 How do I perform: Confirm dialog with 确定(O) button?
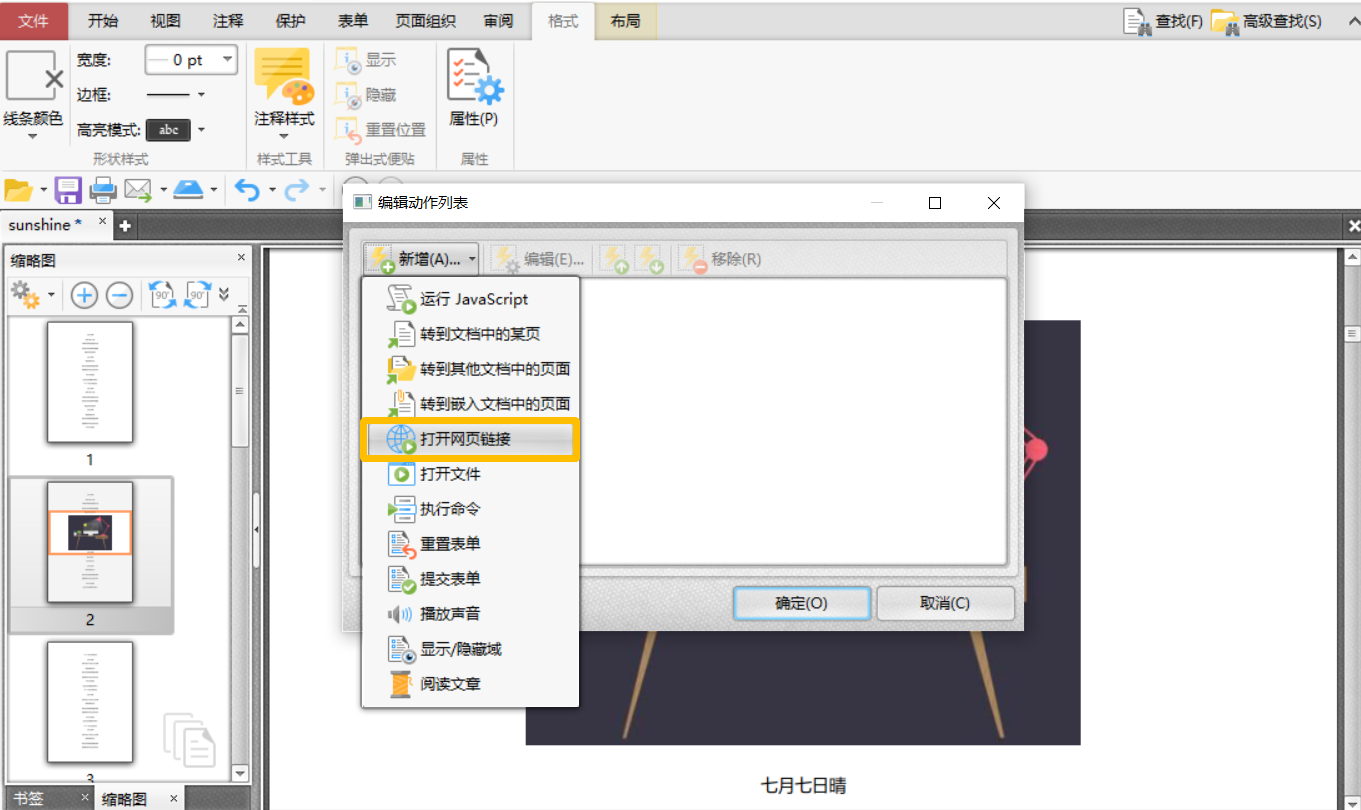[x=801, y=602]
